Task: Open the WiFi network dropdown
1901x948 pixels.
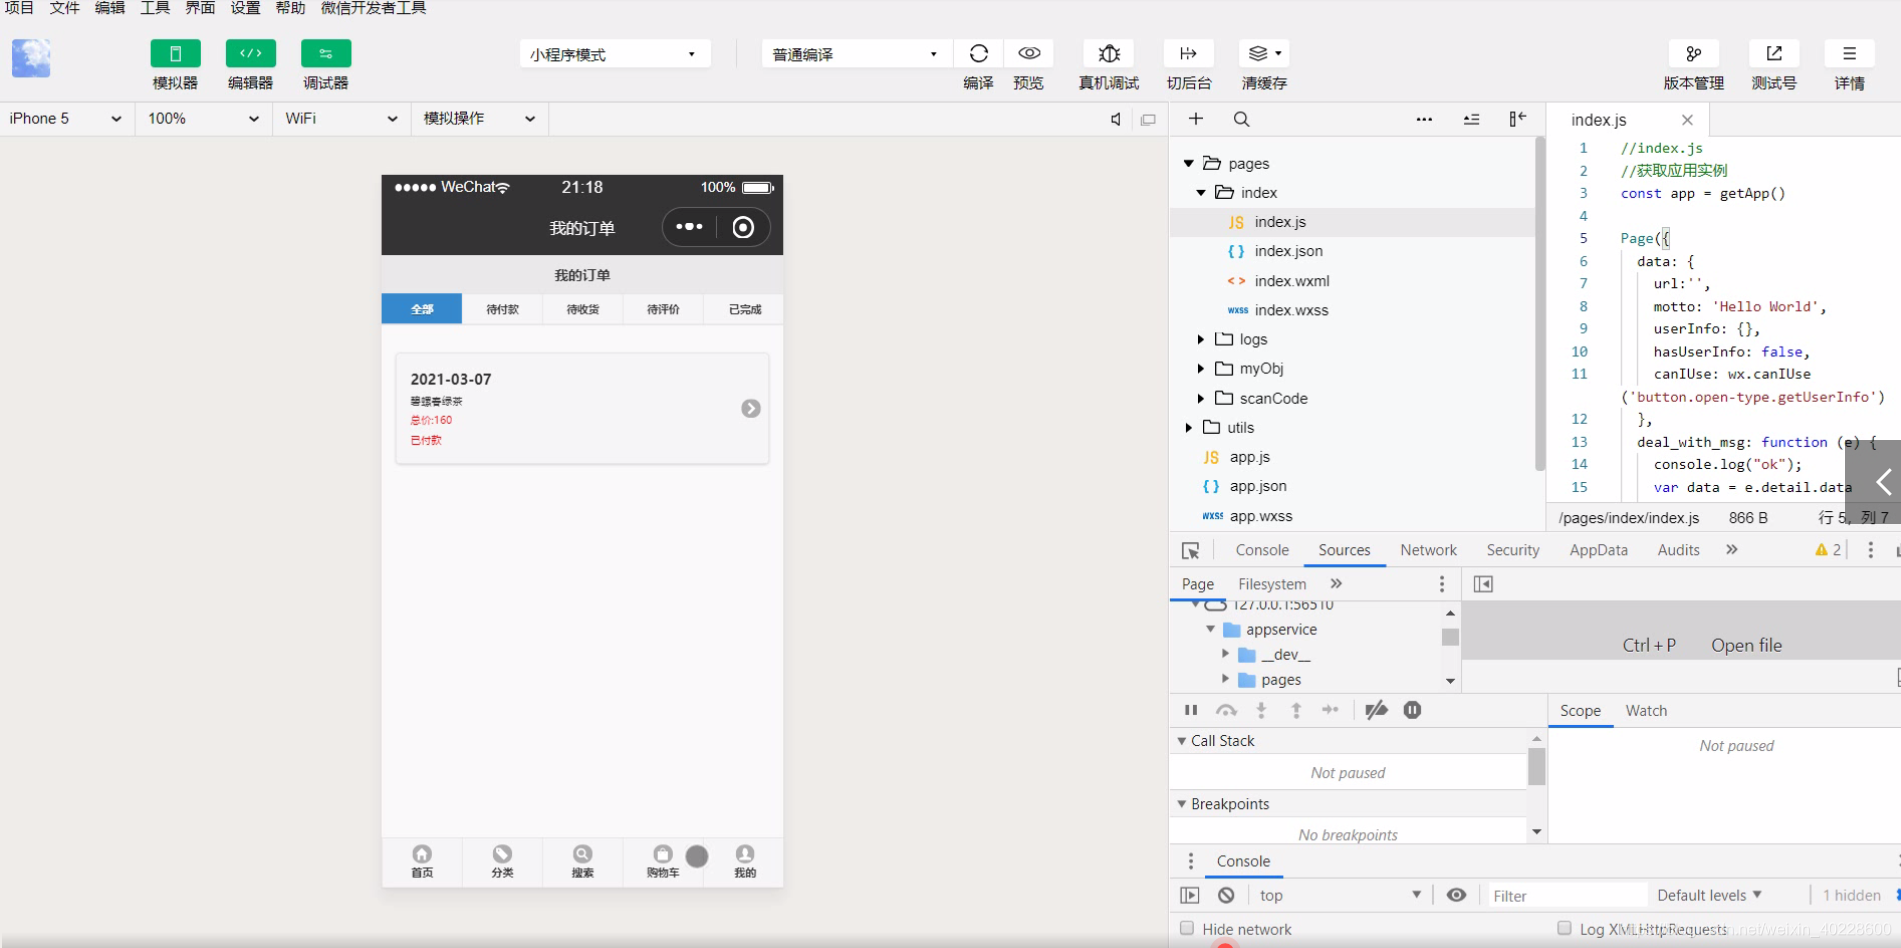Action: pos(341,119)
